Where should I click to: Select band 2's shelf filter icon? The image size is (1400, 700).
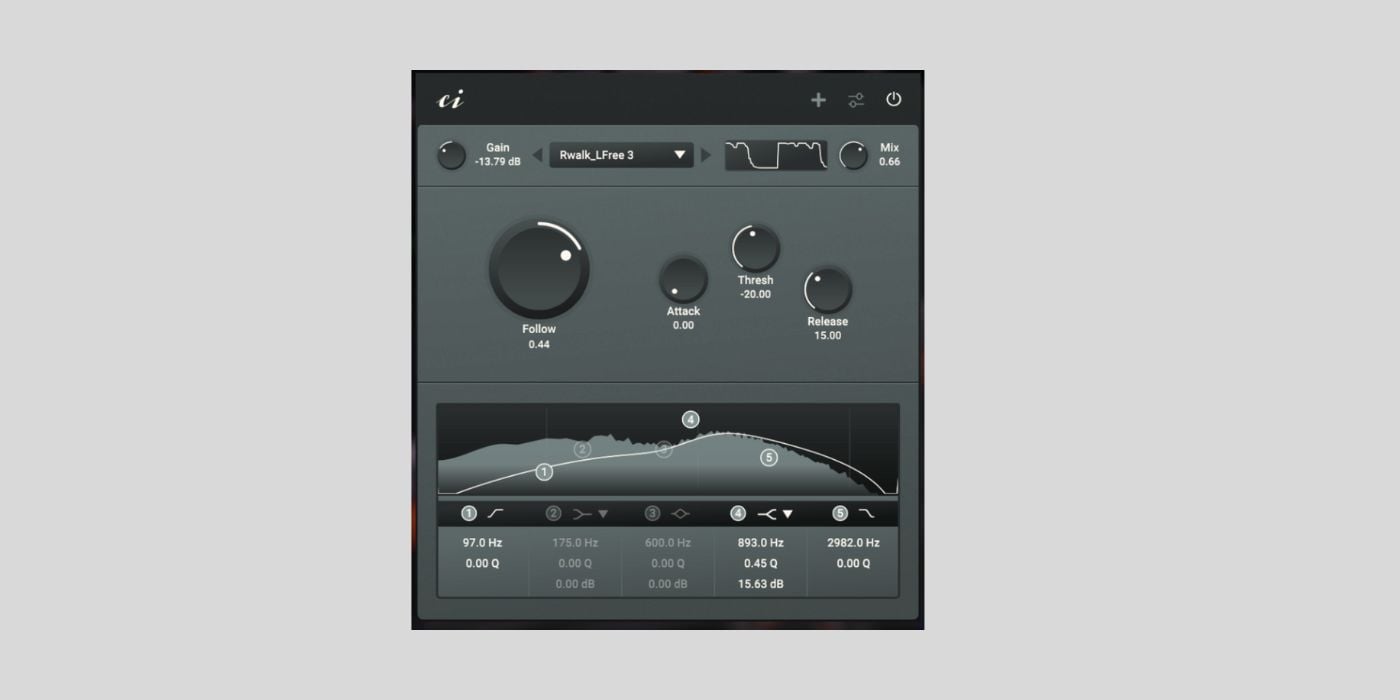(x=581, y=514)
